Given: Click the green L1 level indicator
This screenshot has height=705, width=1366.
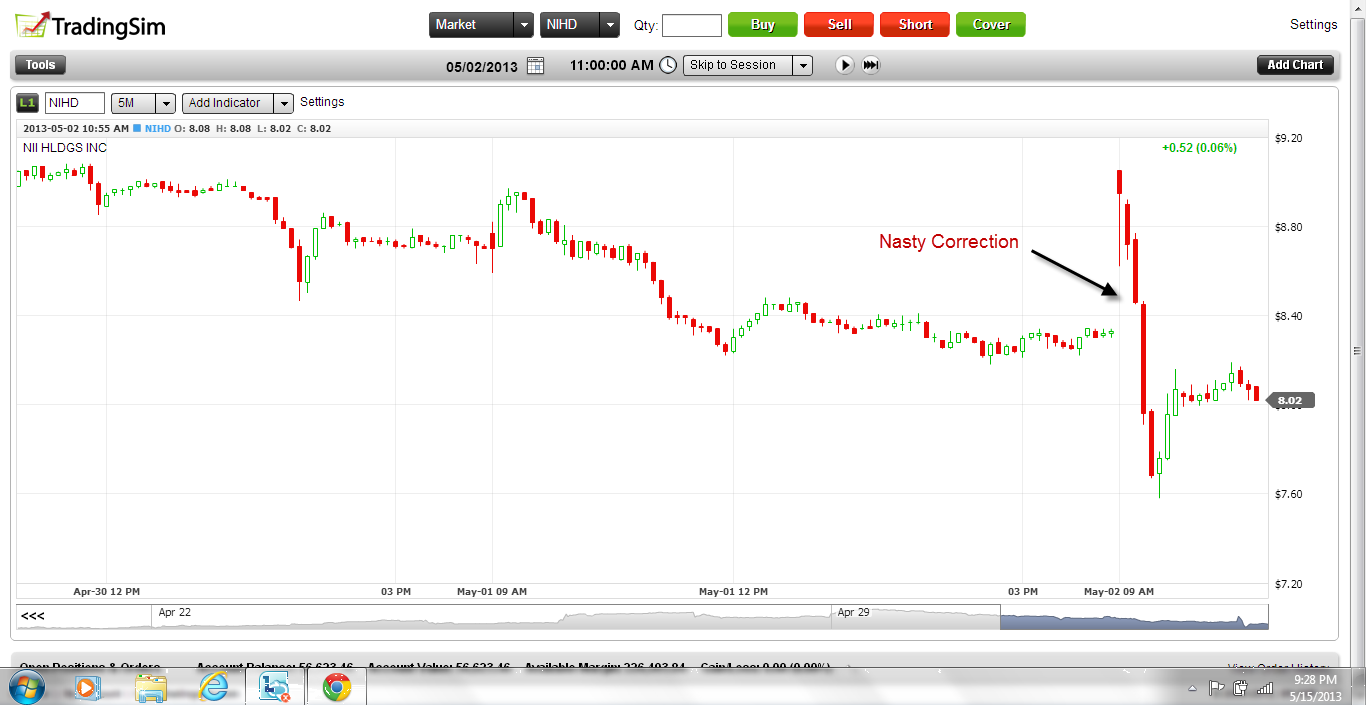Looking at the screenshot, I should tap(28, 103).
